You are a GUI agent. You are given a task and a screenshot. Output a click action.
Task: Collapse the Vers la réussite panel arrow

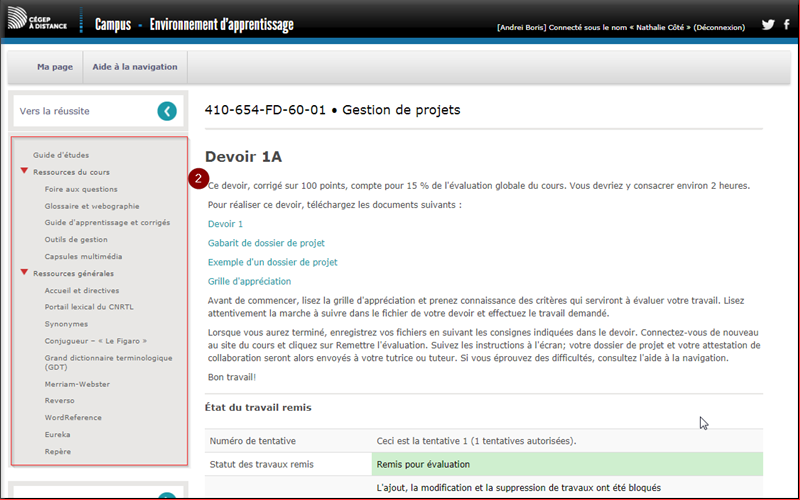pyautogui.click(x=167, y=111)
